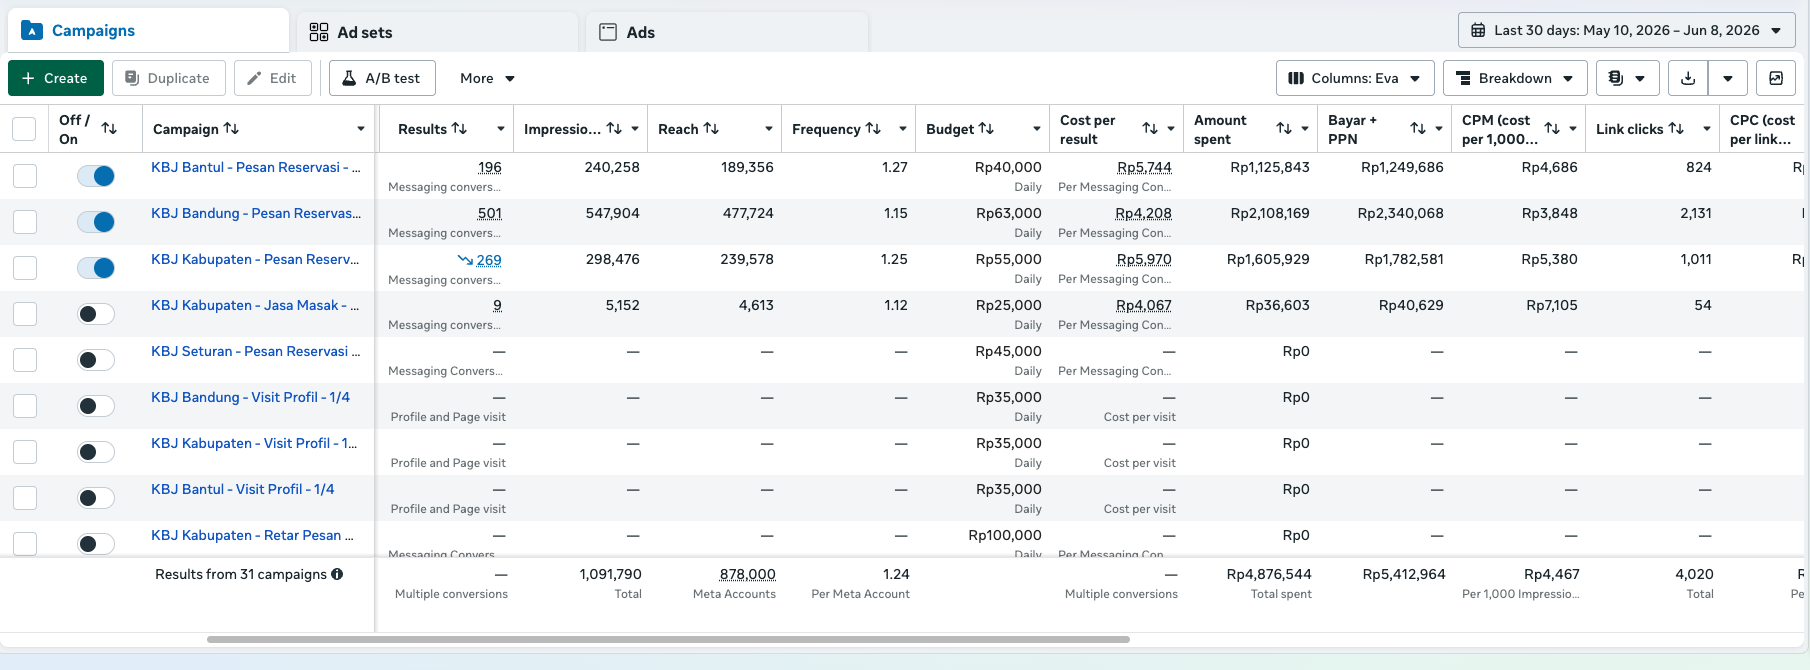The image size is (1810, 670).
Task: Click the horizontal scrollbar below the table
Action: pyautogui.click(x=668, y=639)
